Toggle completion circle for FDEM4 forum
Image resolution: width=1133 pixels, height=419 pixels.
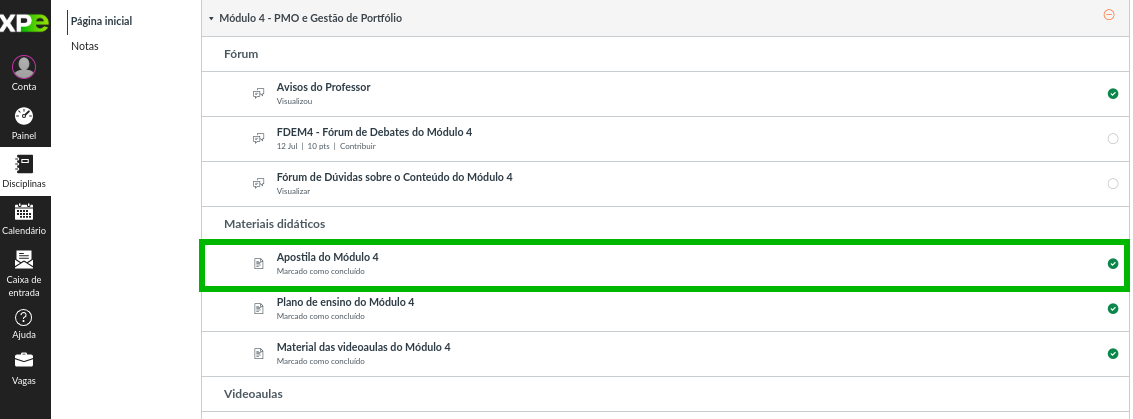pyautogui.click(x=1113, y=139)
